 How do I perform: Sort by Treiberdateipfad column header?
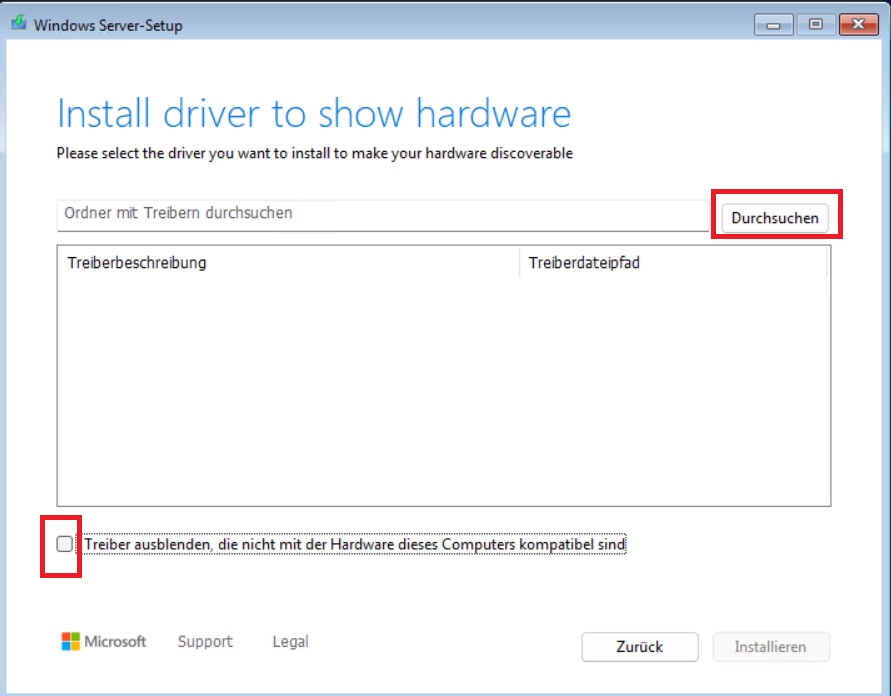click(x=673, y=263)
